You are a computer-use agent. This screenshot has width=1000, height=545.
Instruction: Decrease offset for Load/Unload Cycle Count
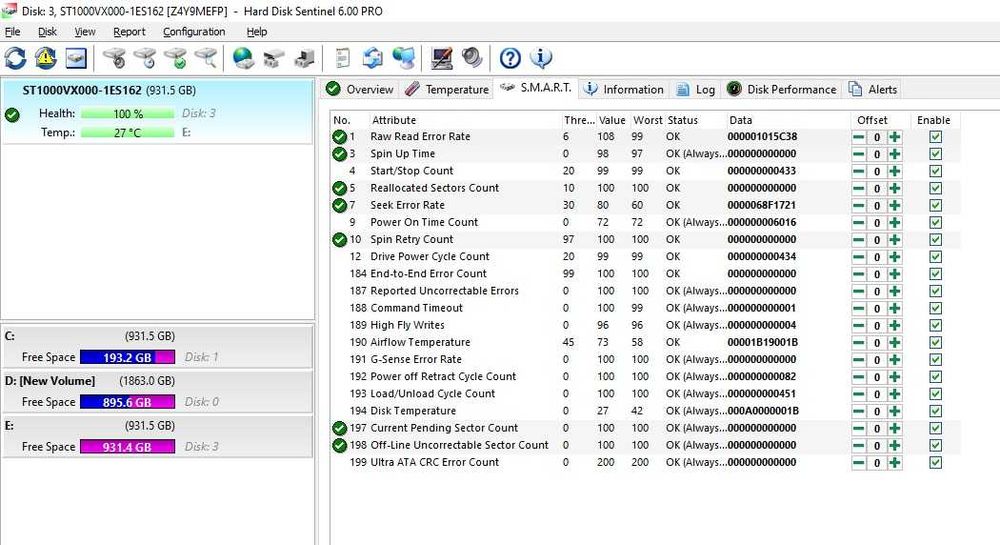[x=859, y=395]
